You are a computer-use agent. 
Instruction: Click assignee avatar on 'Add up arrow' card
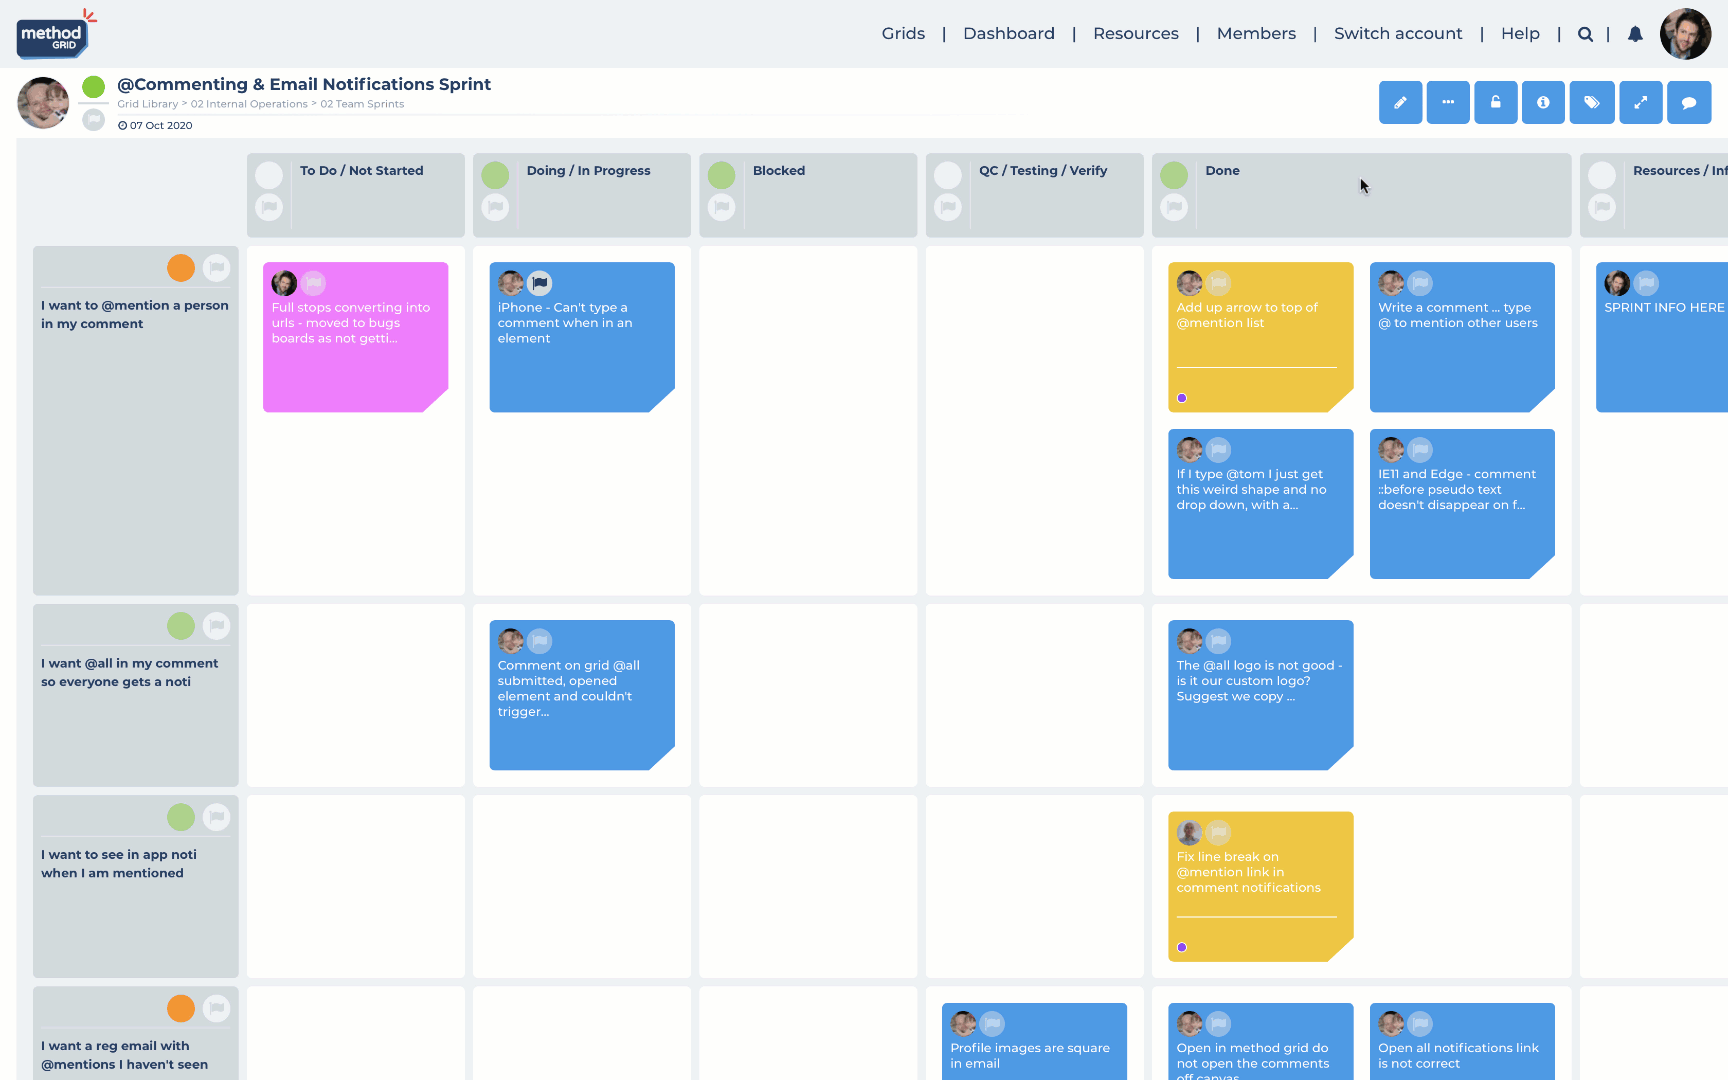(1190, 283)
